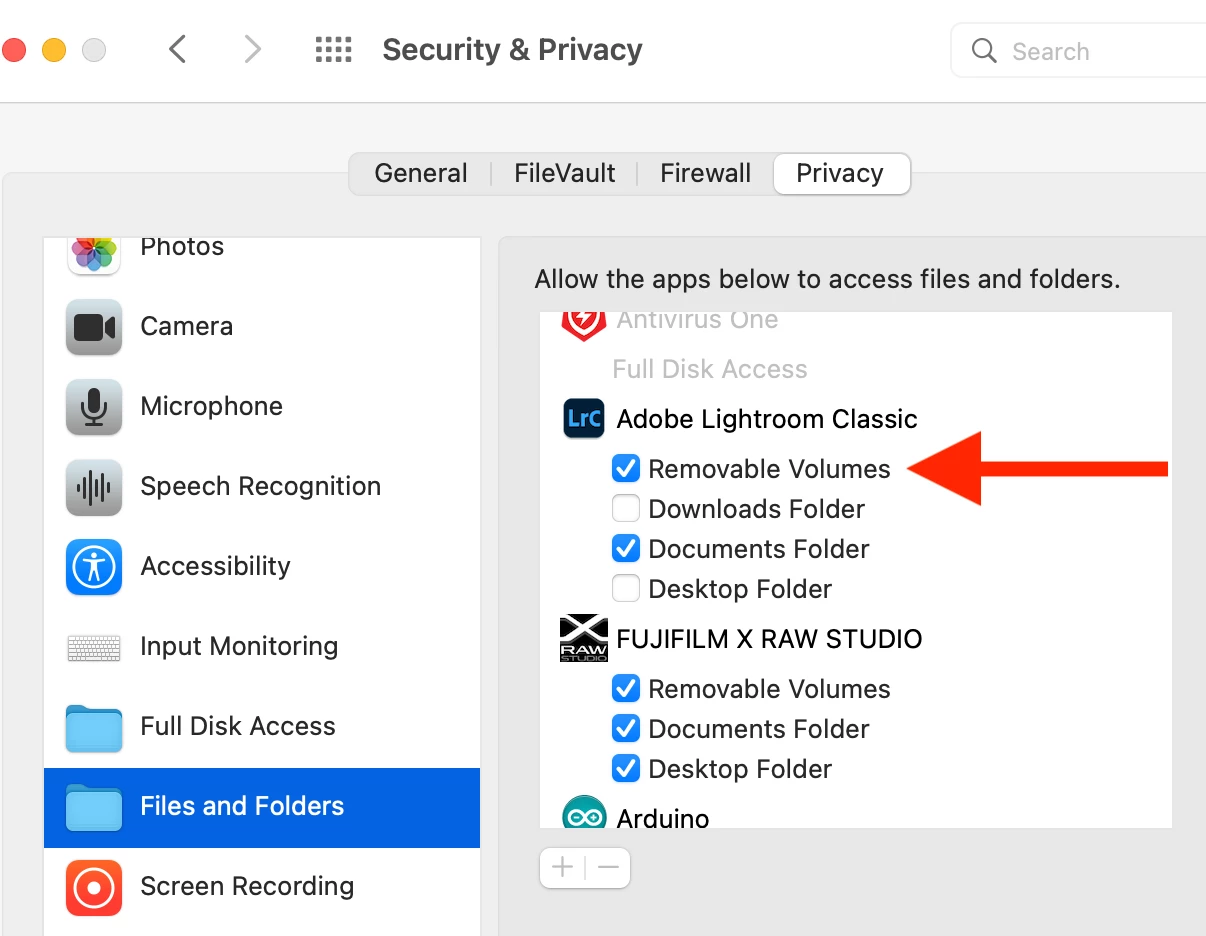Screen dimensions: 1206x936
Task: Select Microphone in privacy list
Action: click(x=212, y=406)
